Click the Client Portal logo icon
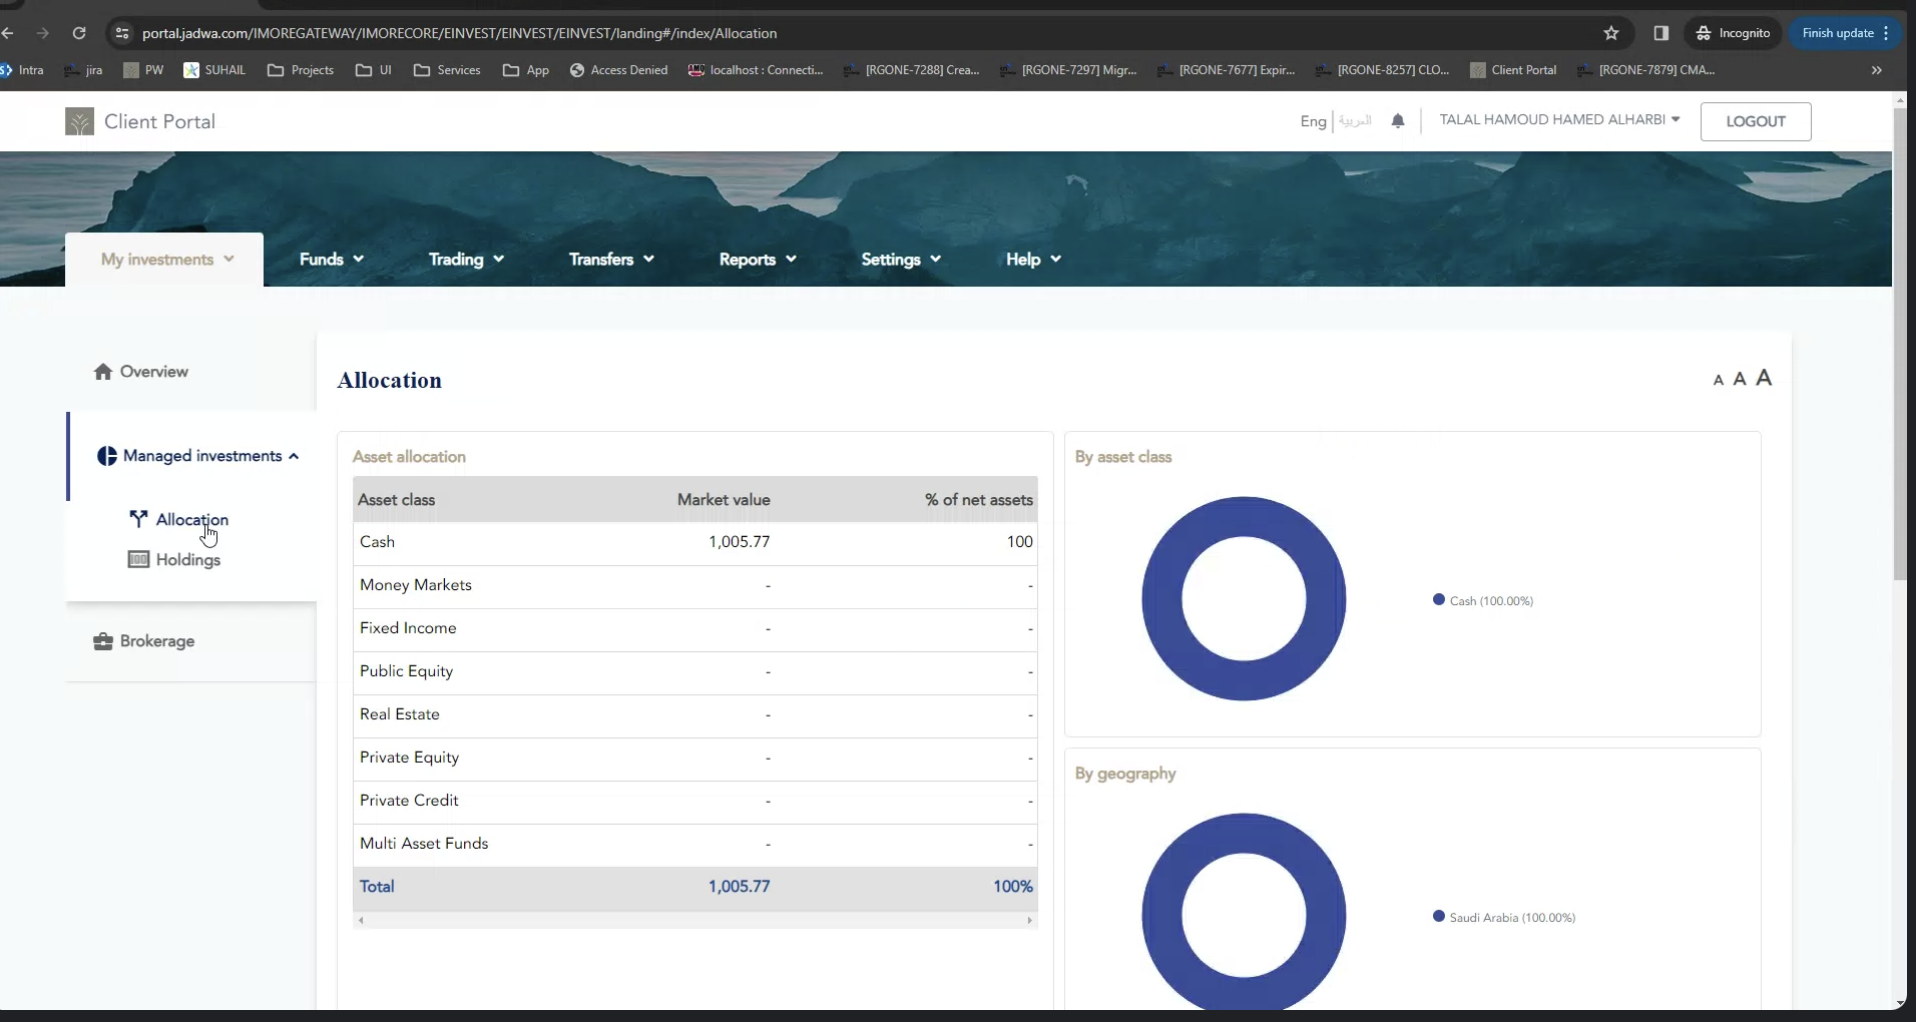The width and height of the screenshot is (1916, 1022). (79, 122)
